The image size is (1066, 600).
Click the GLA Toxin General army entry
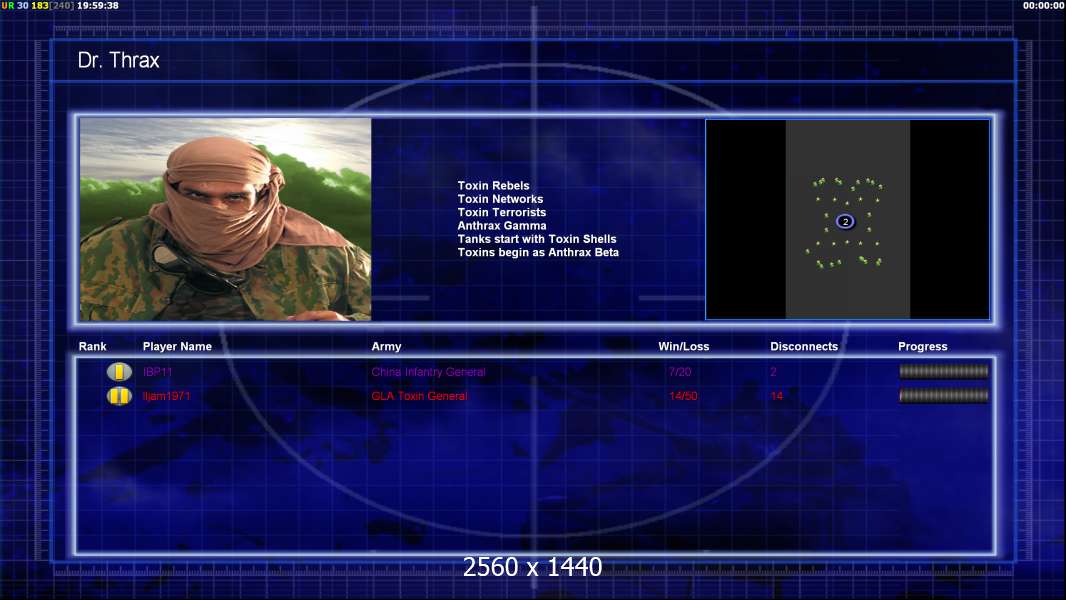[419, 396]
